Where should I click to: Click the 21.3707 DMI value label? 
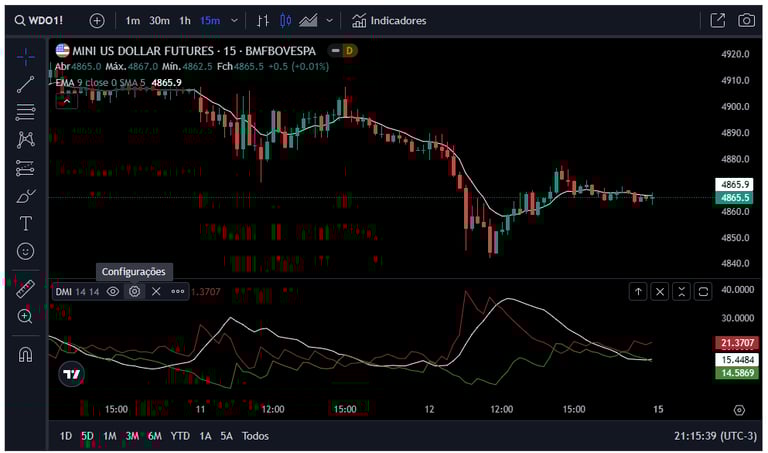(738, 343)
